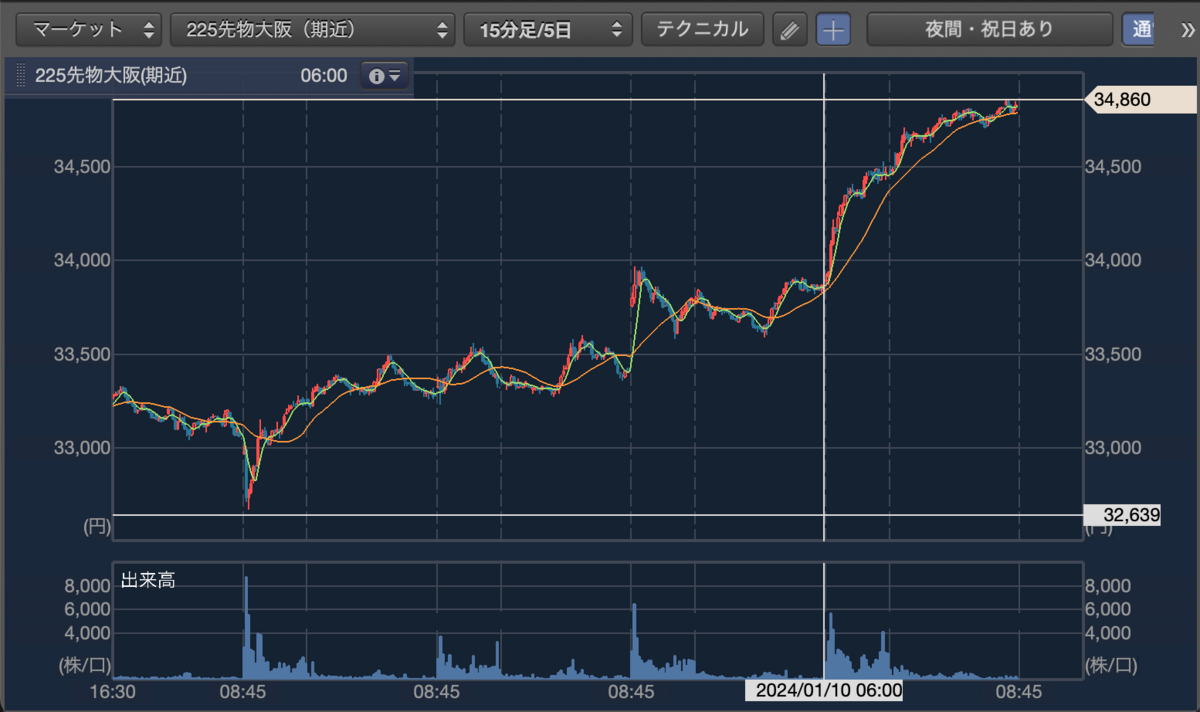
Task: Click the 16:30 time axis label
Action: pyautogui.click(x=113, y=690)
